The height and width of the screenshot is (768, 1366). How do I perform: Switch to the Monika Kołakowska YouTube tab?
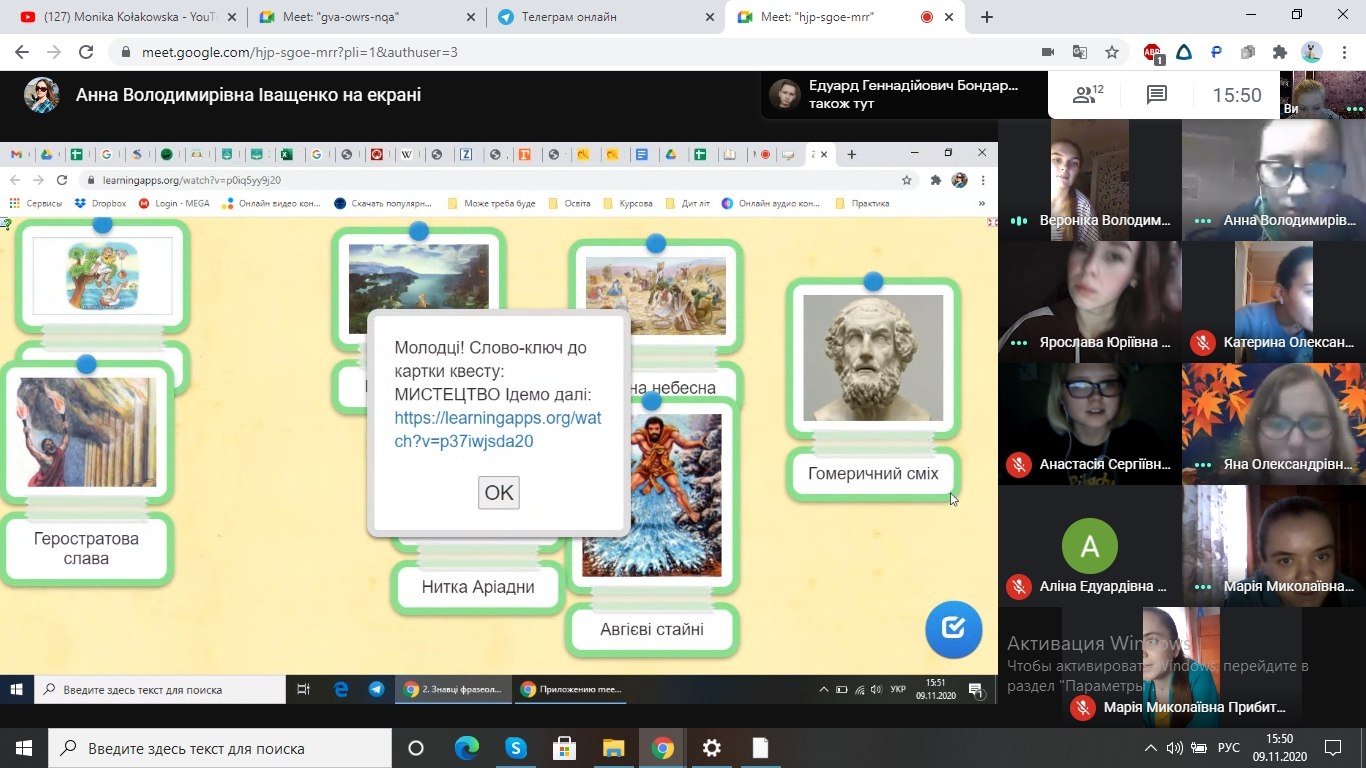click(x=123, y=17)
